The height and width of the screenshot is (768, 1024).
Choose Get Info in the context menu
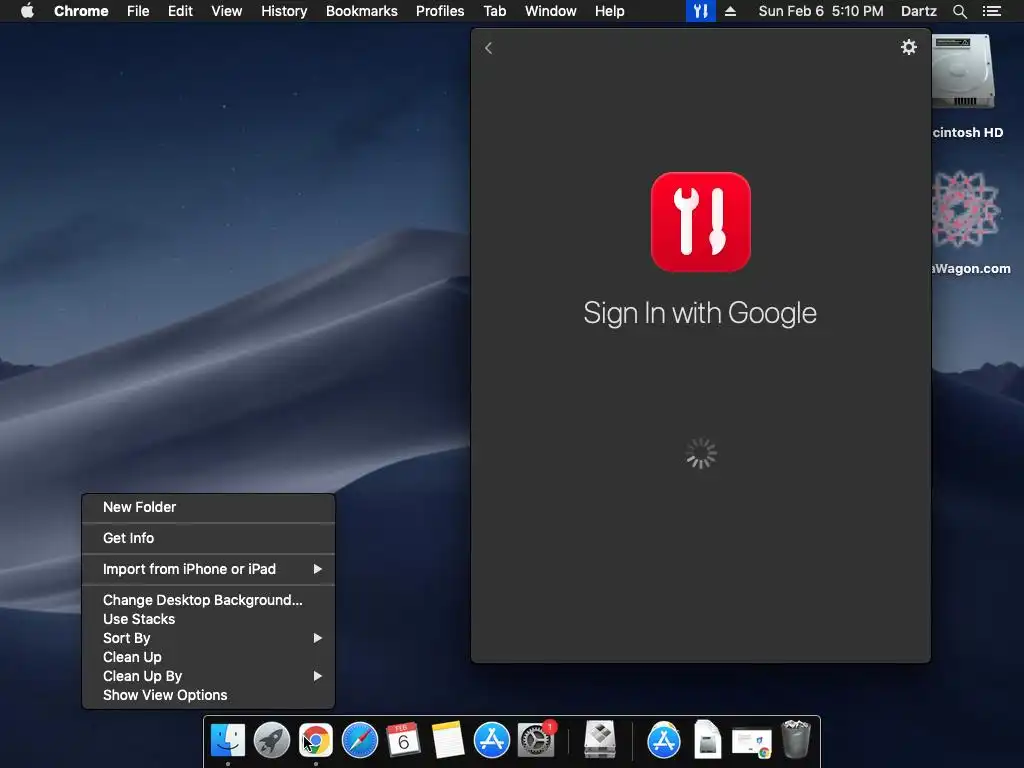click(x=208, y=538)
